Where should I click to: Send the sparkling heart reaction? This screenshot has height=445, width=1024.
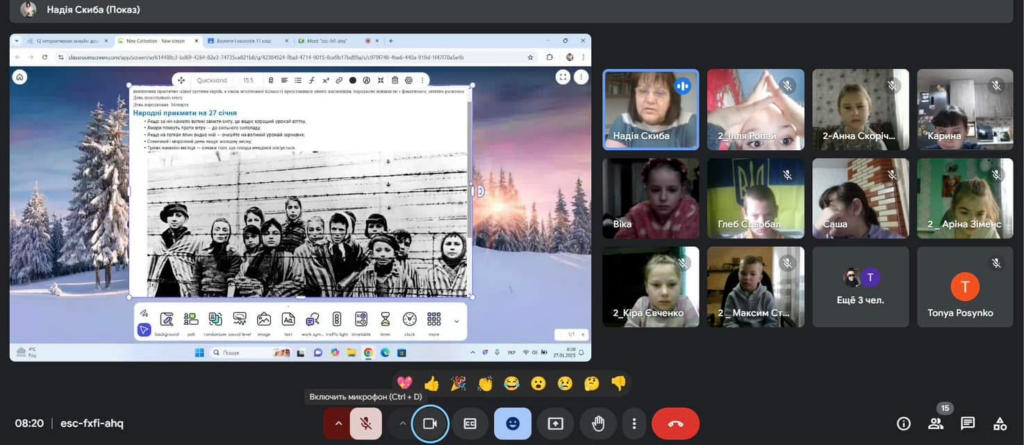click(405, 384)
